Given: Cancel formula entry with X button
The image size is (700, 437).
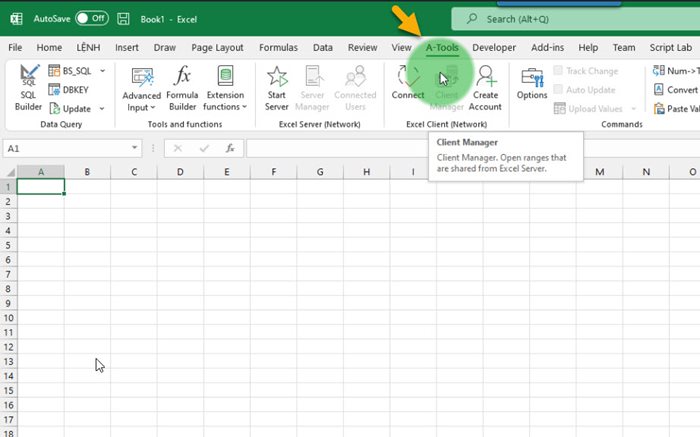Looking at the screenshot, I should [x=178, y=148].
